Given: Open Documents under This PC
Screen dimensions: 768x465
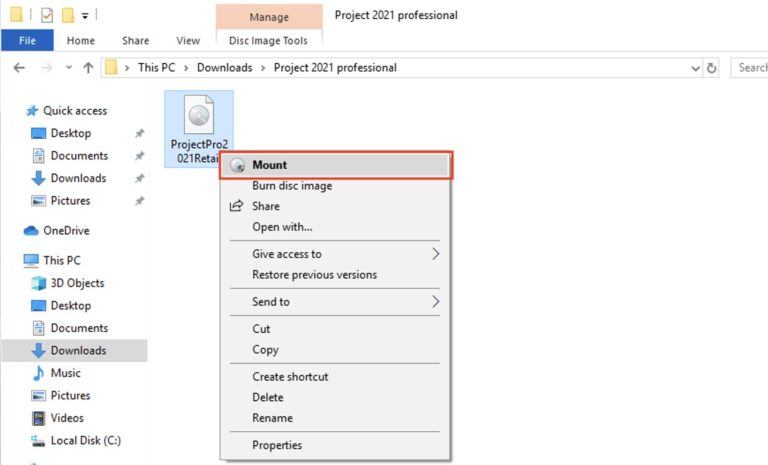Looking at the screenshot, I should [79, 328].
